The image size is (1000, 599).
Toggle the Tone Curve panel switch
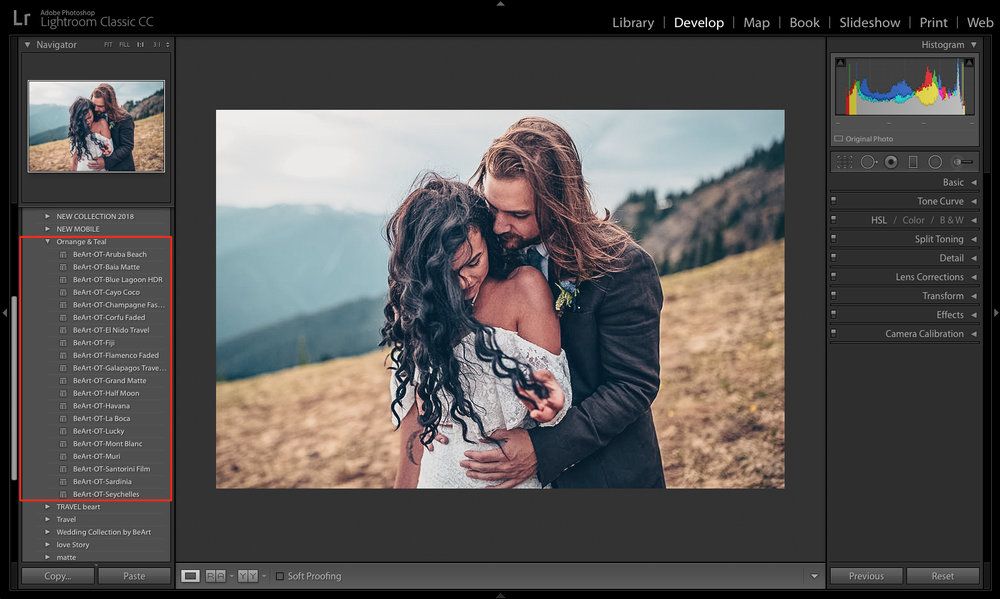tap(834, 200)
